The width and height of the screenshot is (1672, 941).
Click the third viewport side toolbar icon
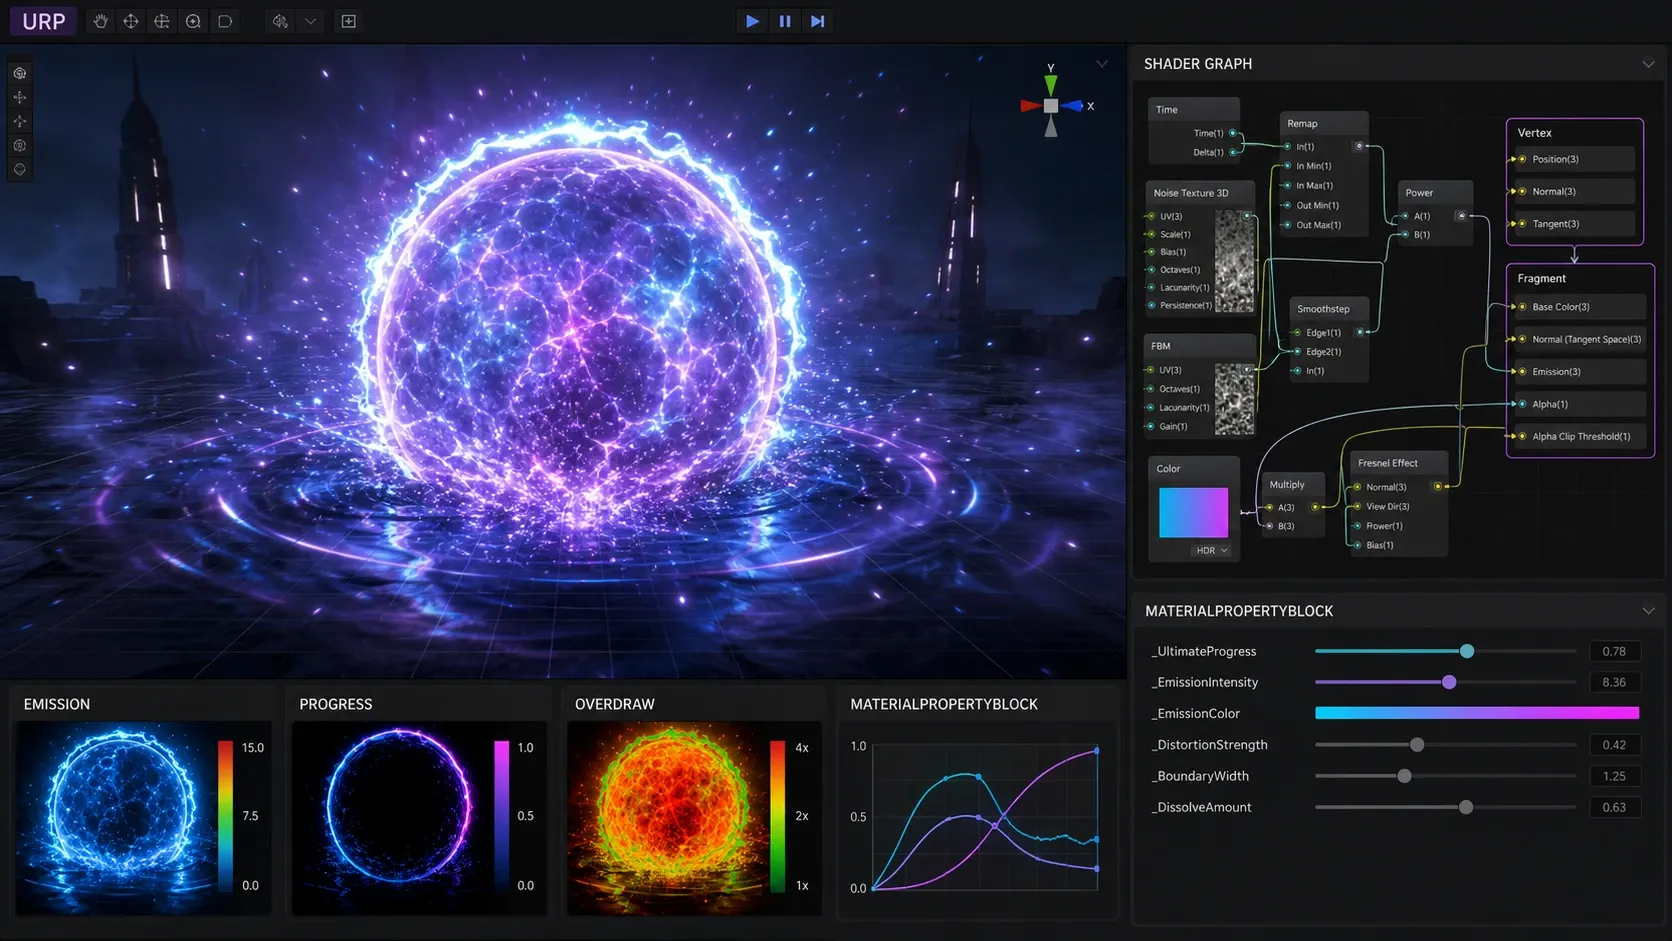tap(20, 121)
